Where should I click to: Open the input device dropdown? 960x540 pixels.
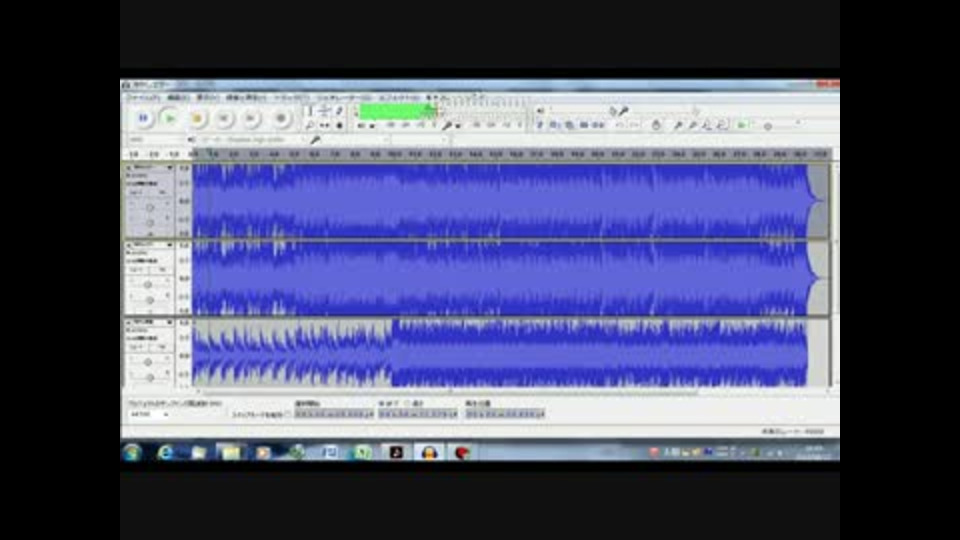click(356, 140)
